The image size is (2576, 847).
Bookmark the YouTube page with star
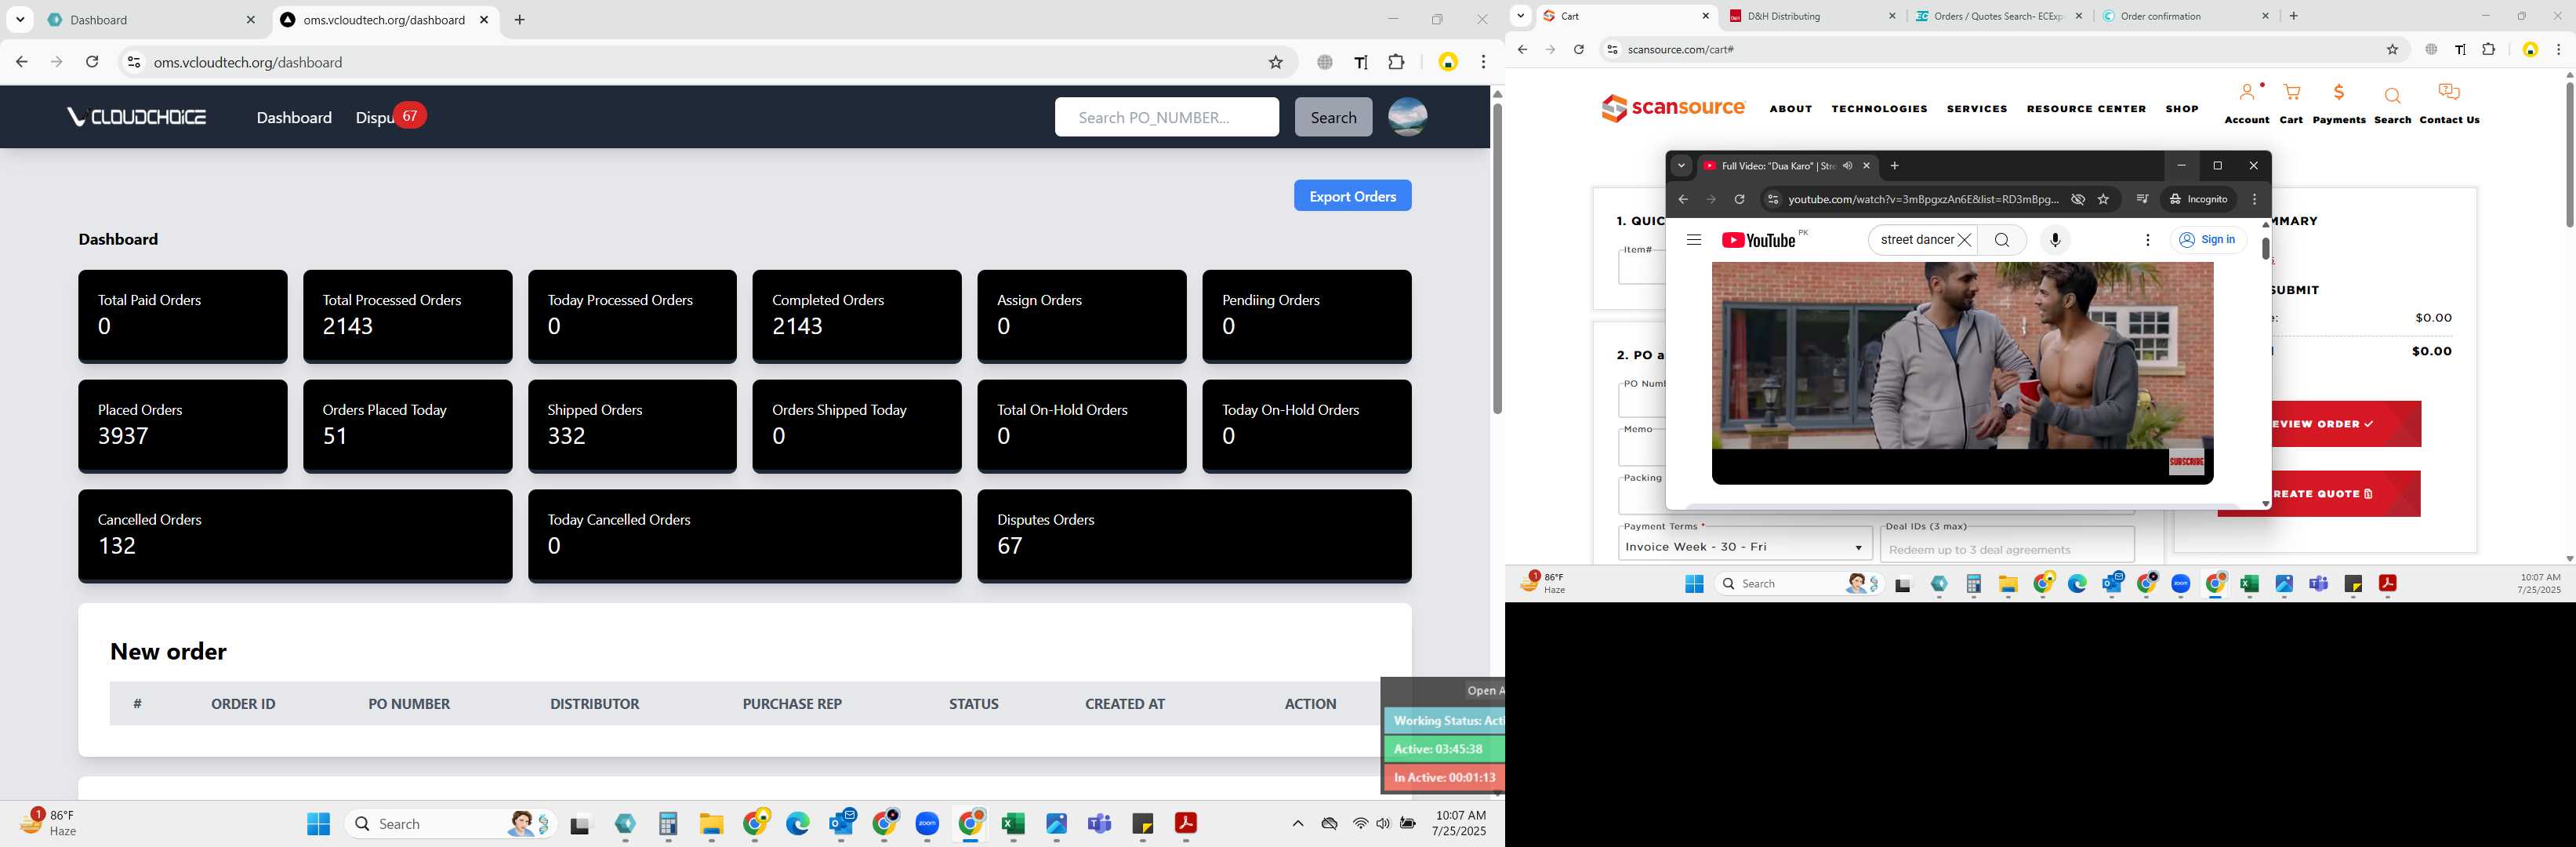click(2103, 199)
